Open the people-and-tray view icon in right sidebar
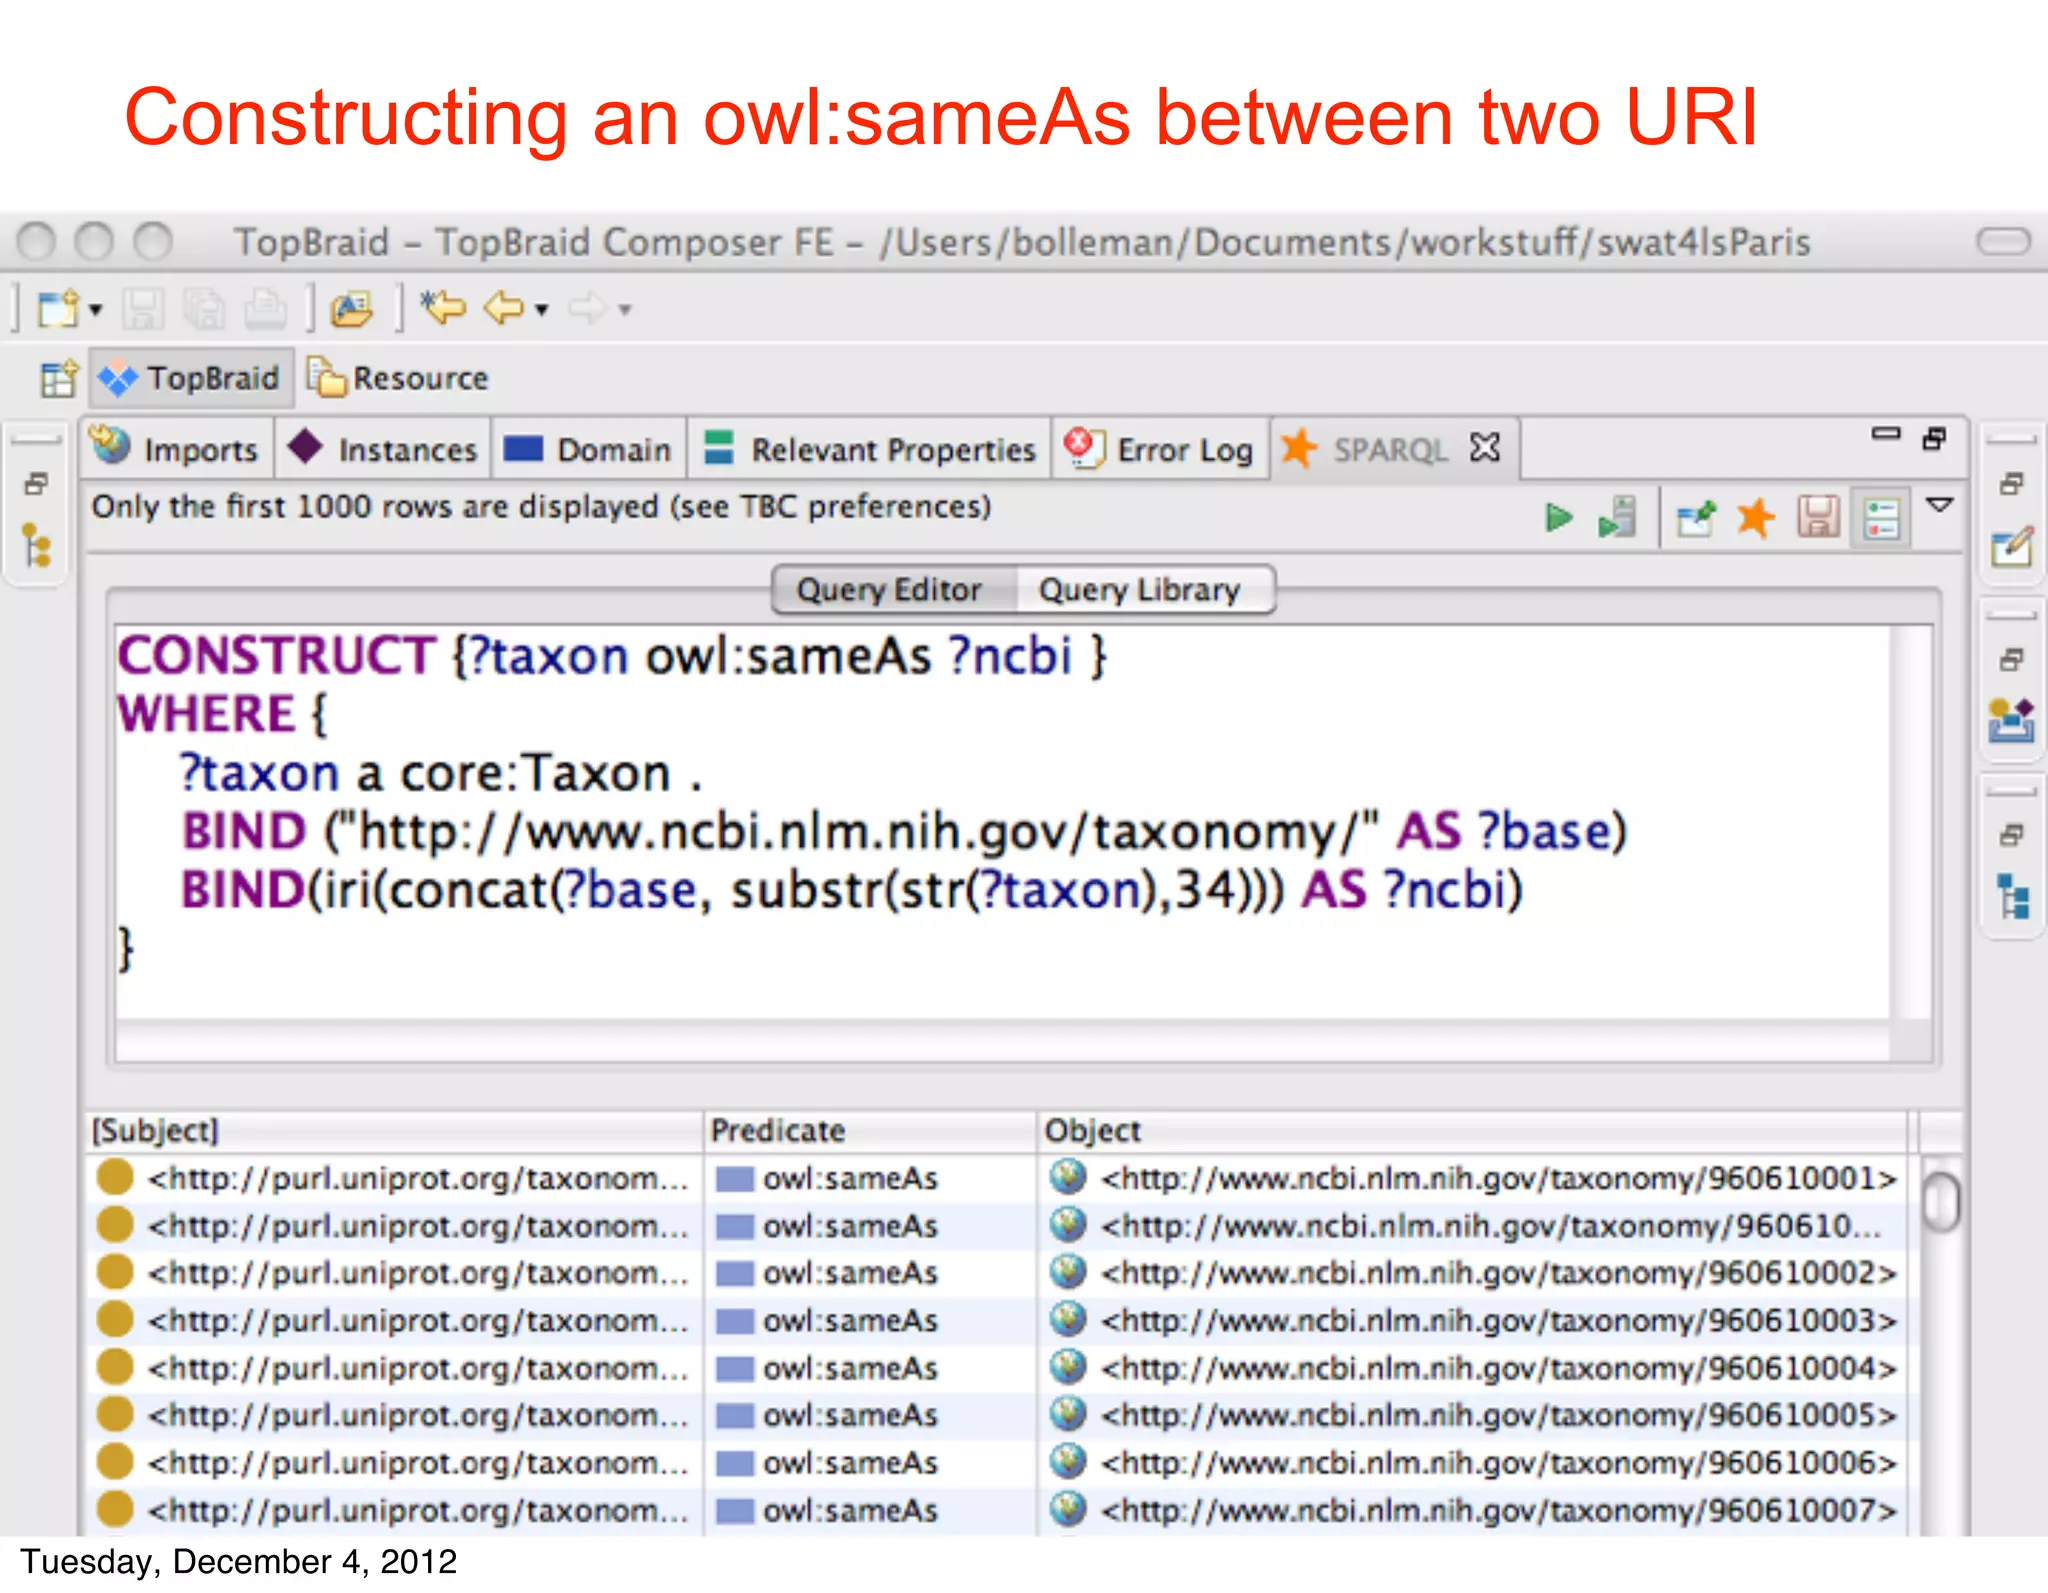 tap(2011, 720)
